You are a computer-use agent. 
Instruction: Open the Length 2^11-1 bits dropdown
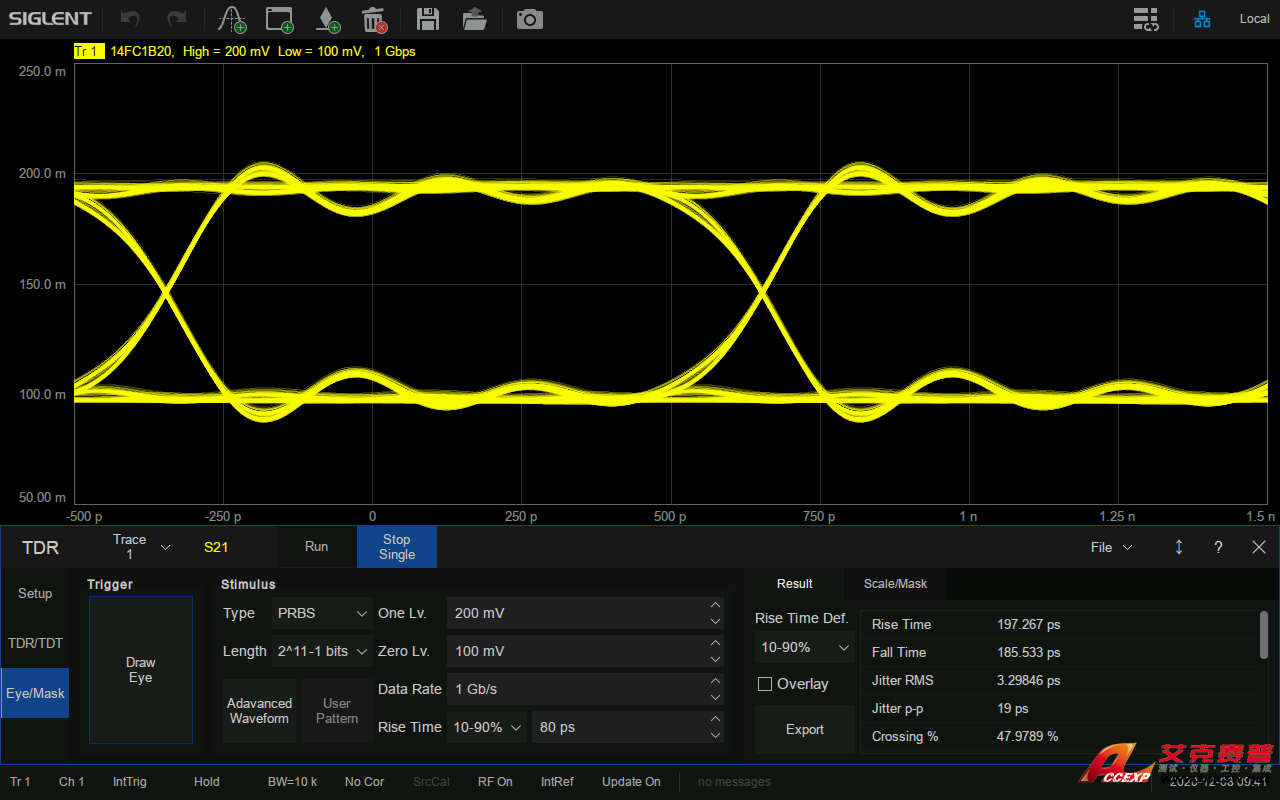click(x=322, y=651)
